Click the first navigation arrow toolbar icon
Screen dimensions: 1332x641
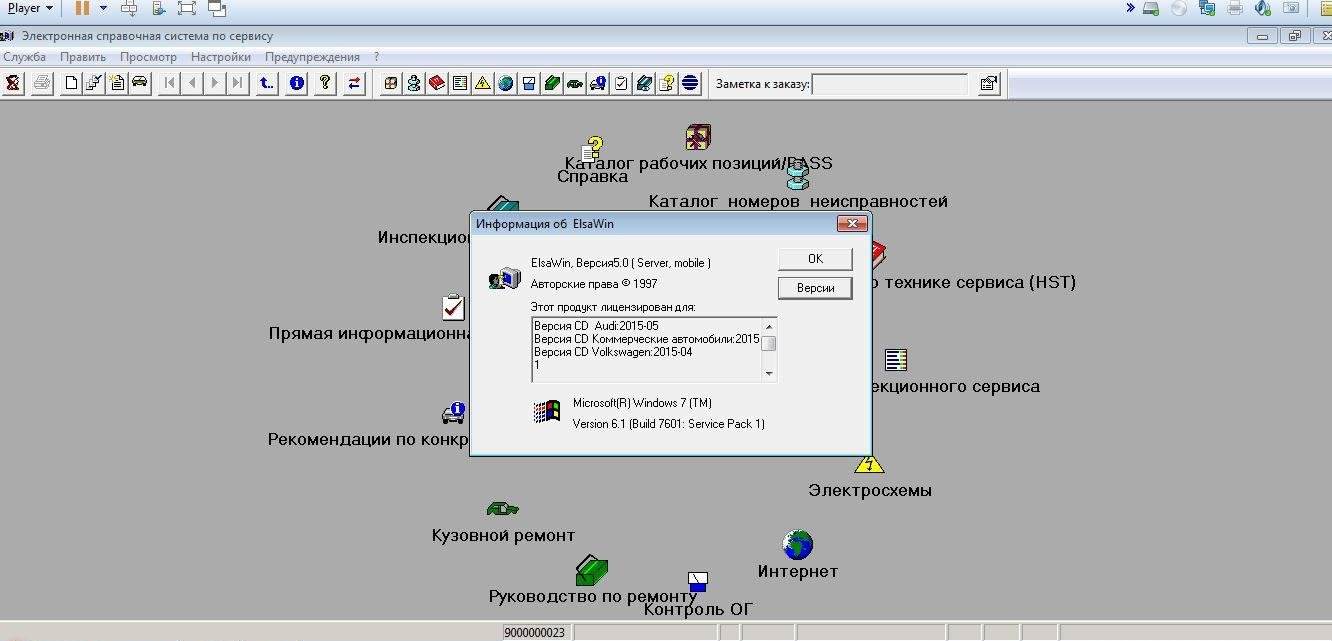point(168,84)
